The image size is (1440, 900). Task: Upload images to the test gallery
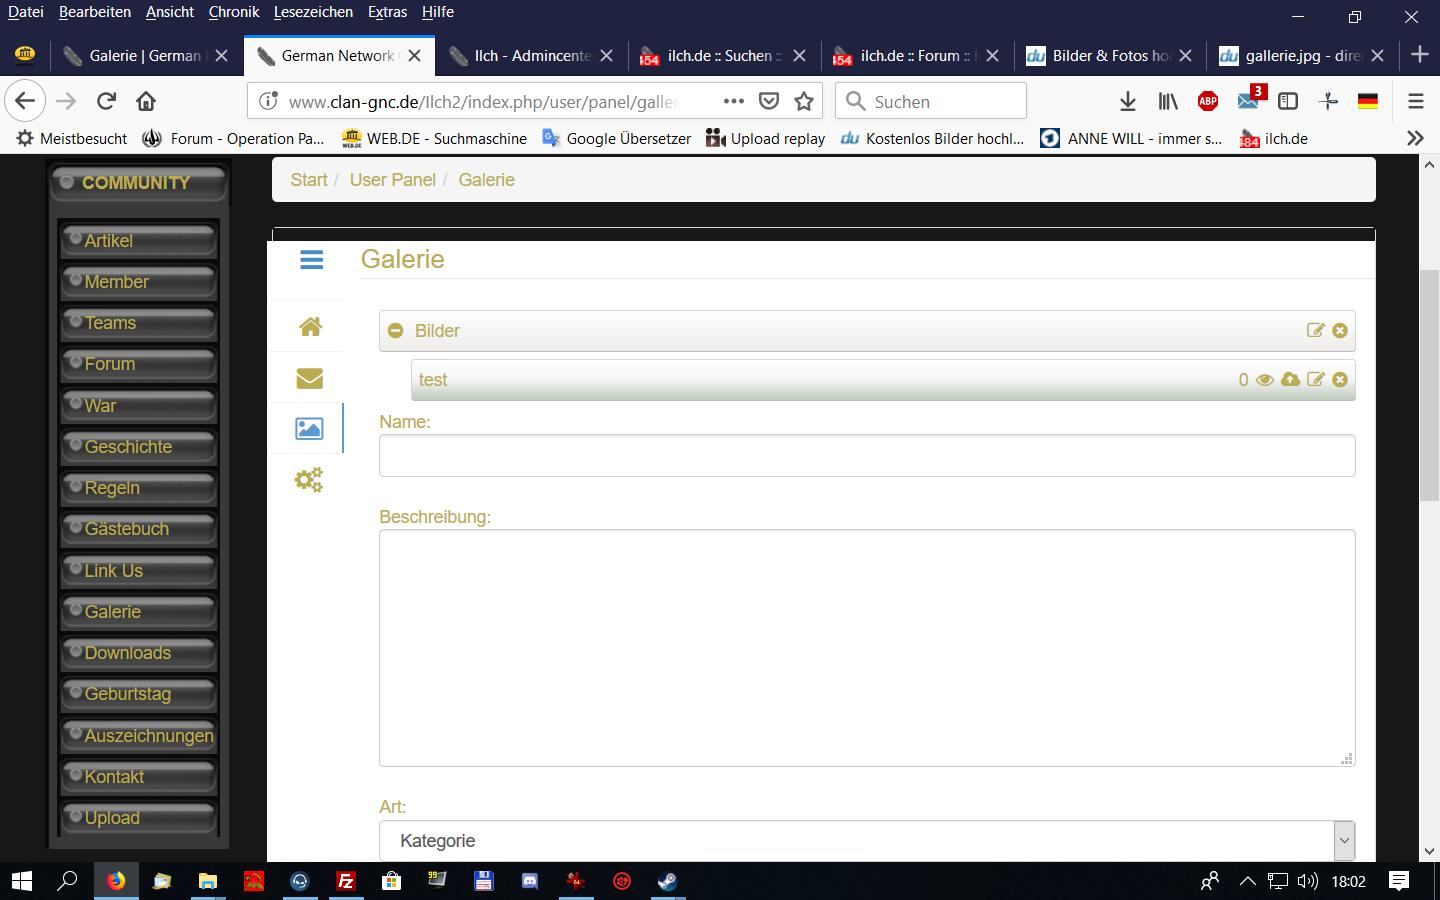[1291, 380]
